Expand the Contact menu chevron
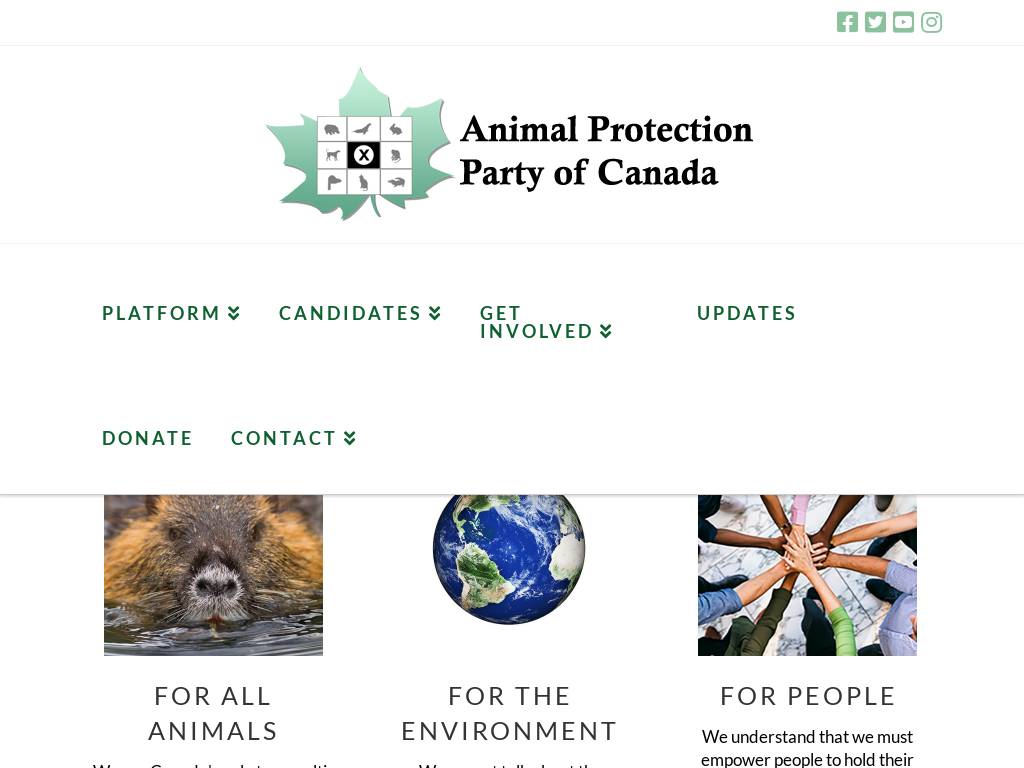The image size is (1024, 768). [x=350, y=439]
